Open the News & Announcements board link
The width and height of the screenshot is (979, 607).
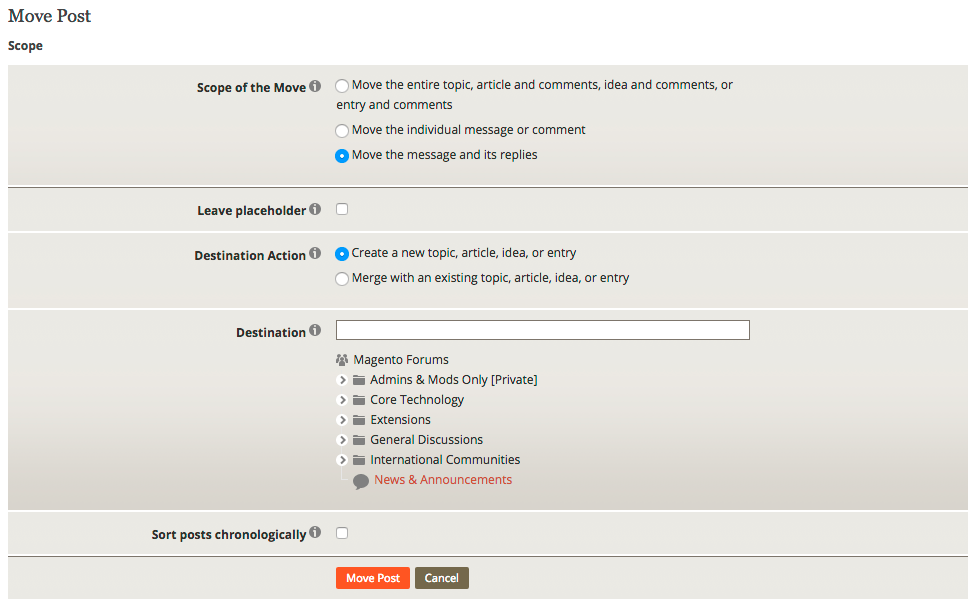(443, 480)
